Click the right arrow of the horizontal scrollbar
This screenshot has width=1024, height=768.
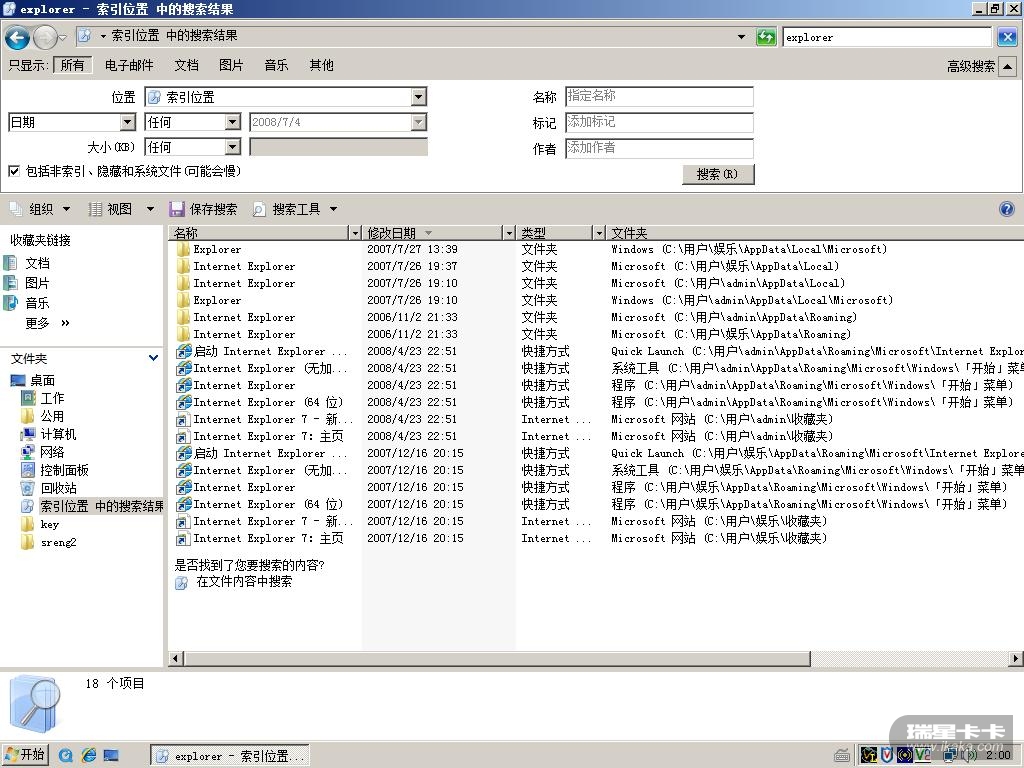tap(1016, 658)
